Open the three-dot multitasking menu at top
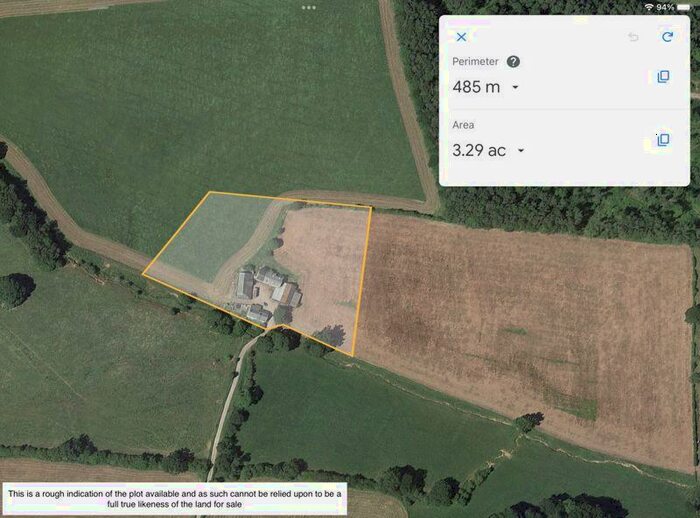This screenshot has width=700, height=518. point(308,8)
